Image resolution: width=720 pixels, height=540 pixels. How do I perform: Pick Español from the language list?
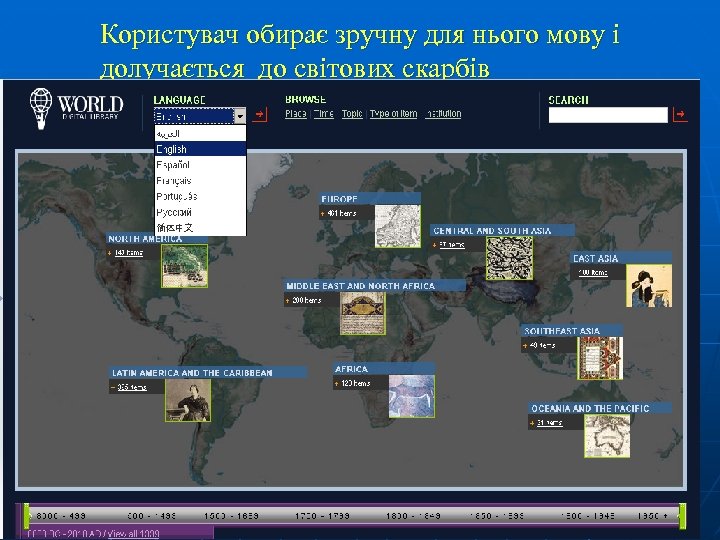(x=200, y=165)
